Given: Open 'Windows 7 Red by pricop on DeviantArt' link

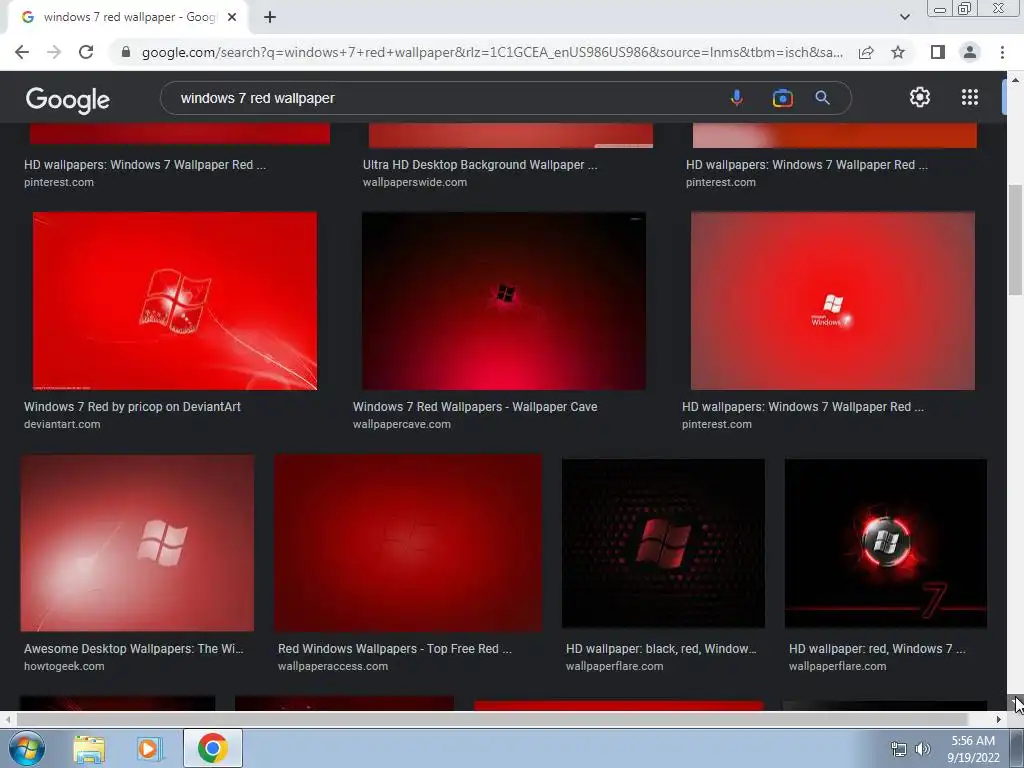Looking at the screenshot, I should [133, 407].
